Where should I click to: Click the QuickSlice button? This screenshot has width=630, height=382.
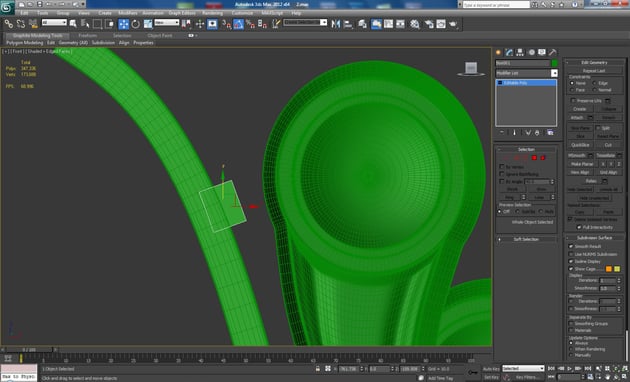click(x=580, y=145)
